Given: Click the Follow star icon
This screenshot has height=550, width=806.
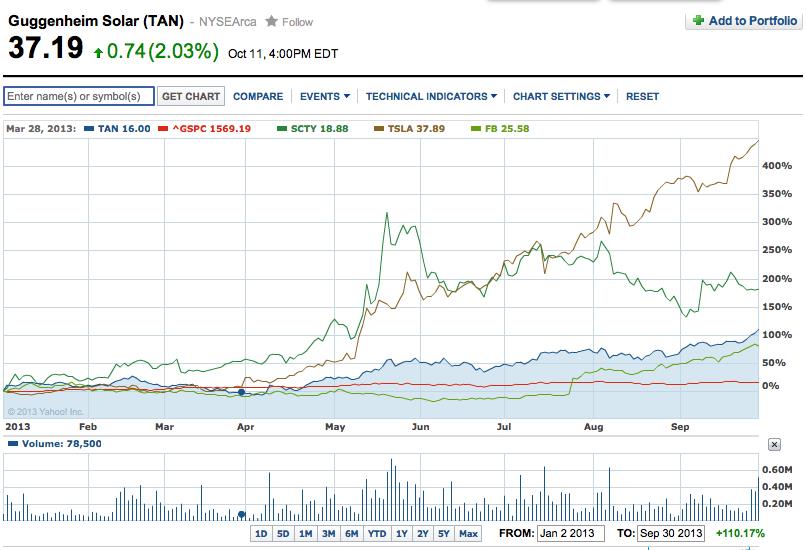Looking at the screenshot, I should click(x=271, y=22).
